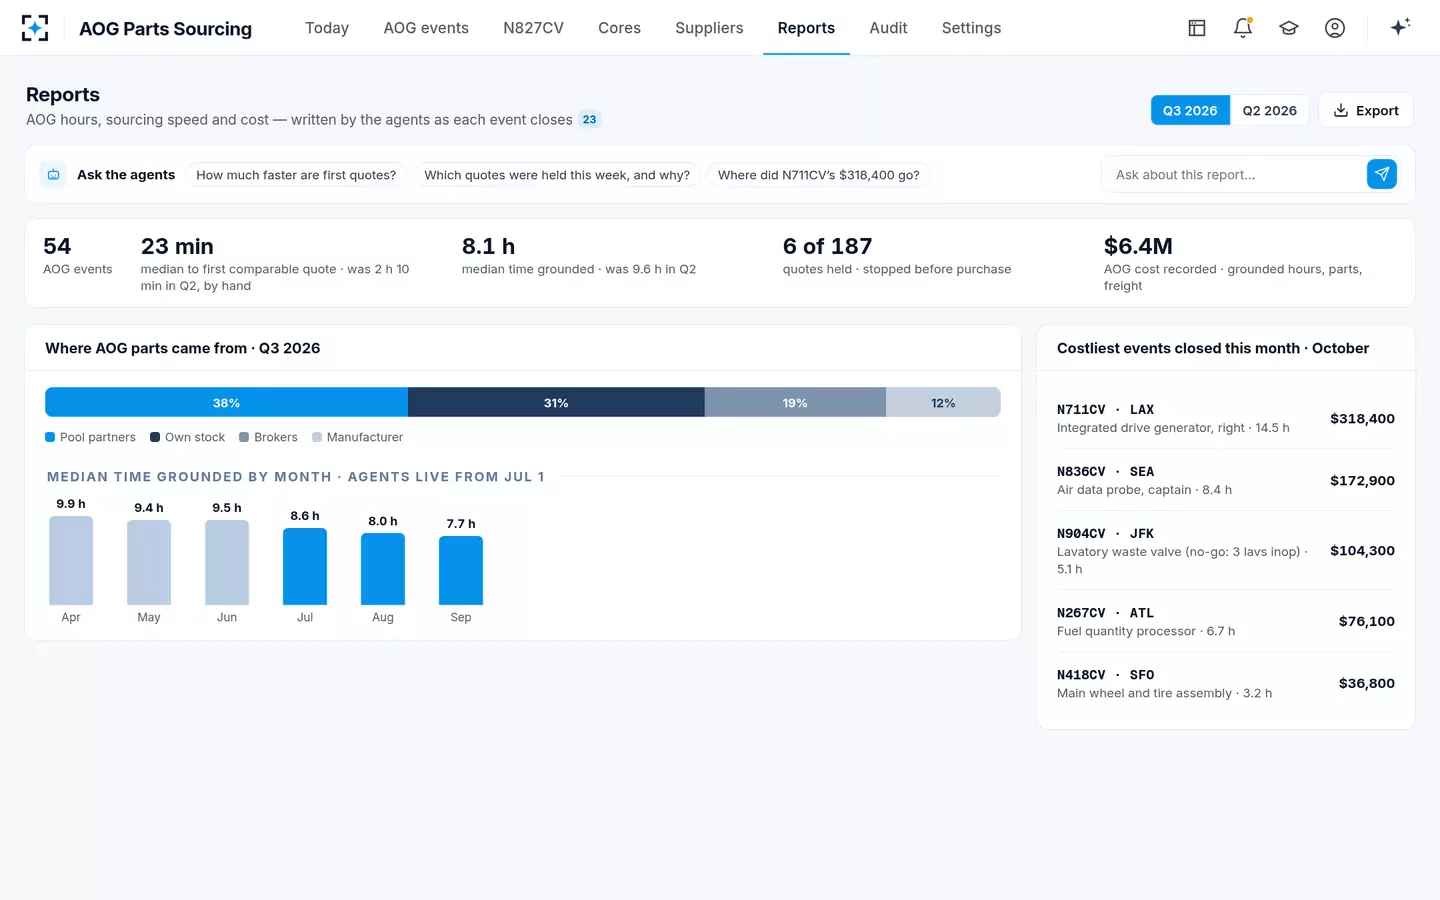Click the 12% Manufacturer bar segment

click(x=943, y=402)
